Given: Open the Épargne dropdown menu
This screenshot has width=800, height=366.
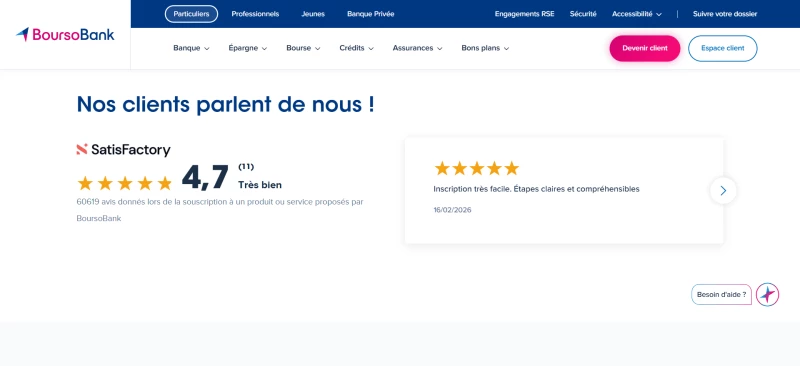Looking at the screenshot, I should click(x=247, y=48).
